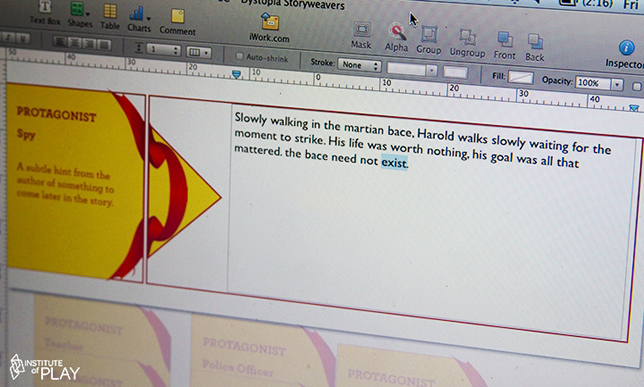
Task: Click the word Harold in the story
Action: click(x=436, y=136)
